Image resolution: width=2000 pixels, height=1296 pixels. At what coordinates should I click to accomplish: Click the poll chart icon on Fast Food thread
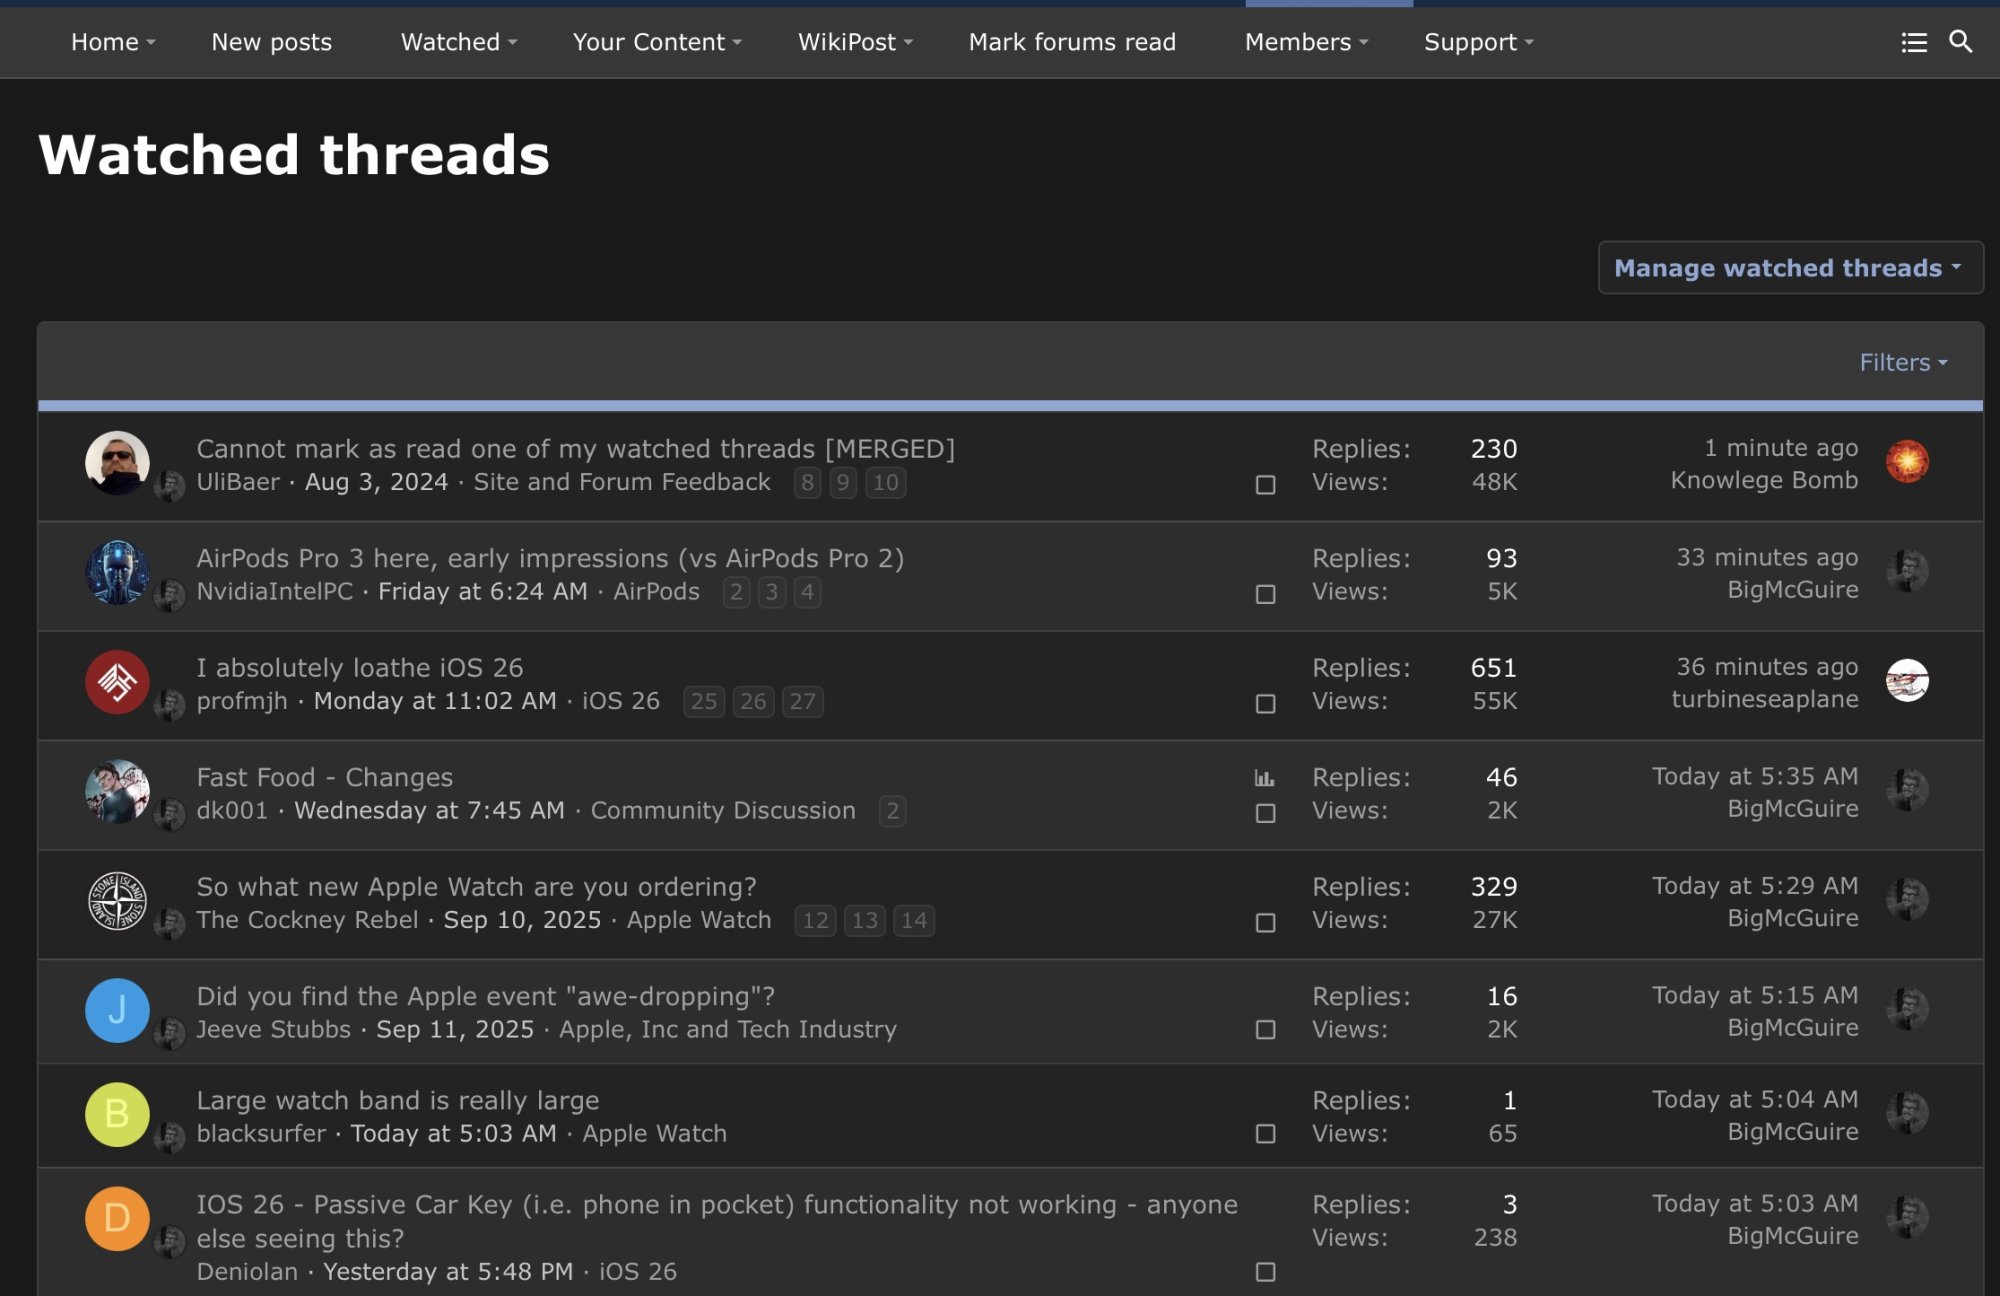[1264, 778]
